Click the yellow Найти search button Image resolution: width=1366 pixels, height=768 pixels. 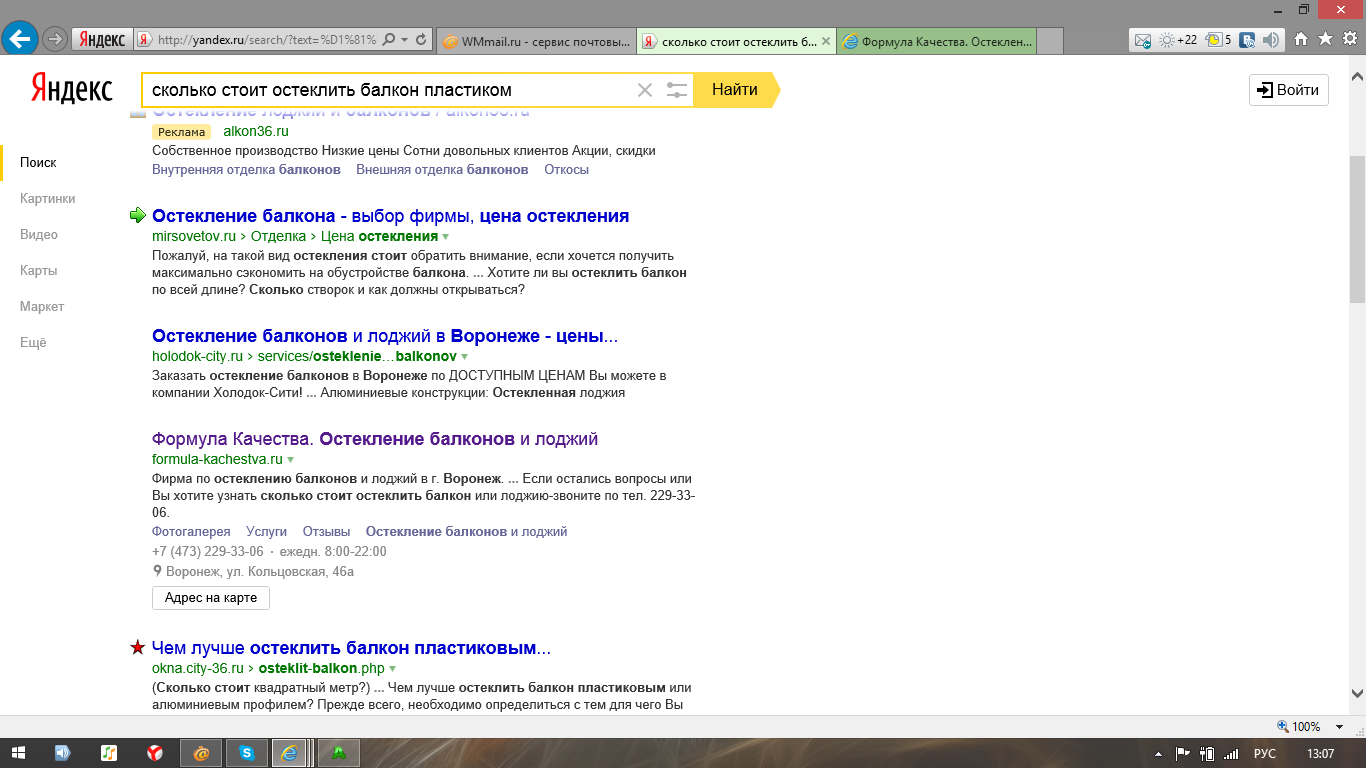(x=736, y=90)
